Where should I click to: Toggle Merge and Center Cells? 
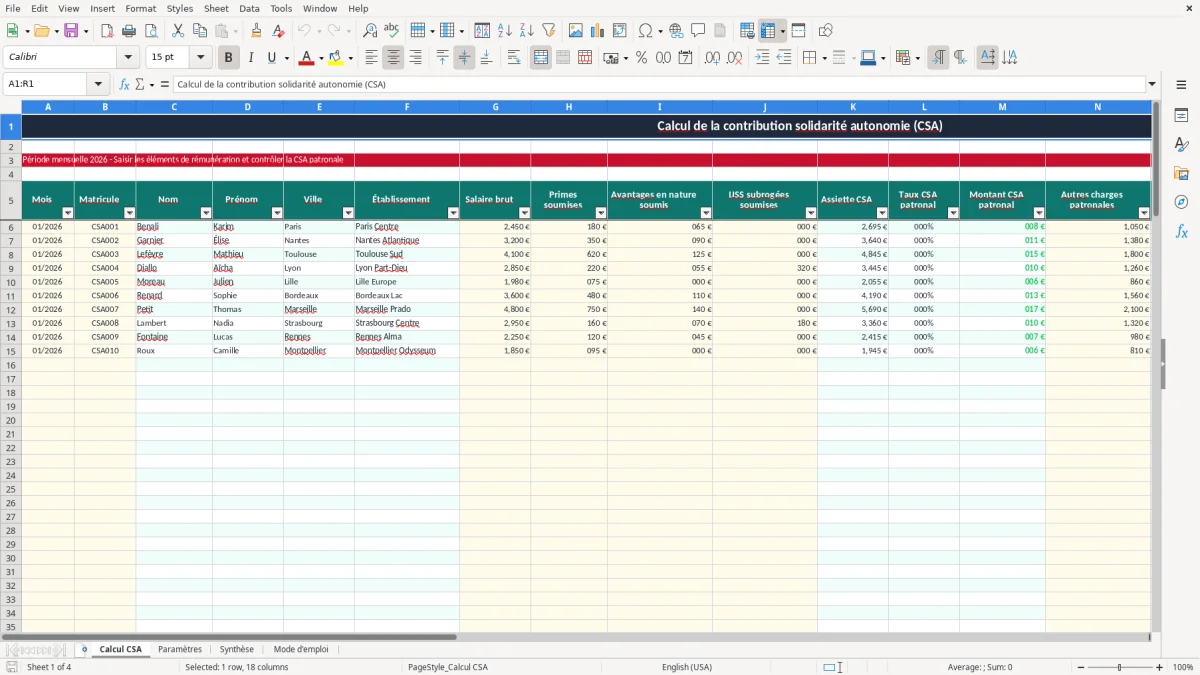pos(541,58)
